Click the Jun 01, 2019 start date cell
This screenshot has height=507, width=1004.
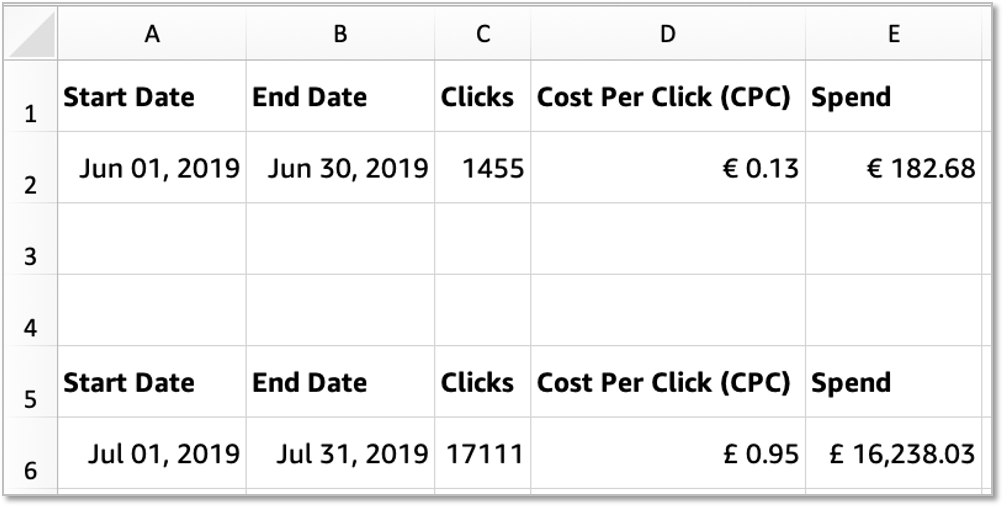tap(152, 168)
